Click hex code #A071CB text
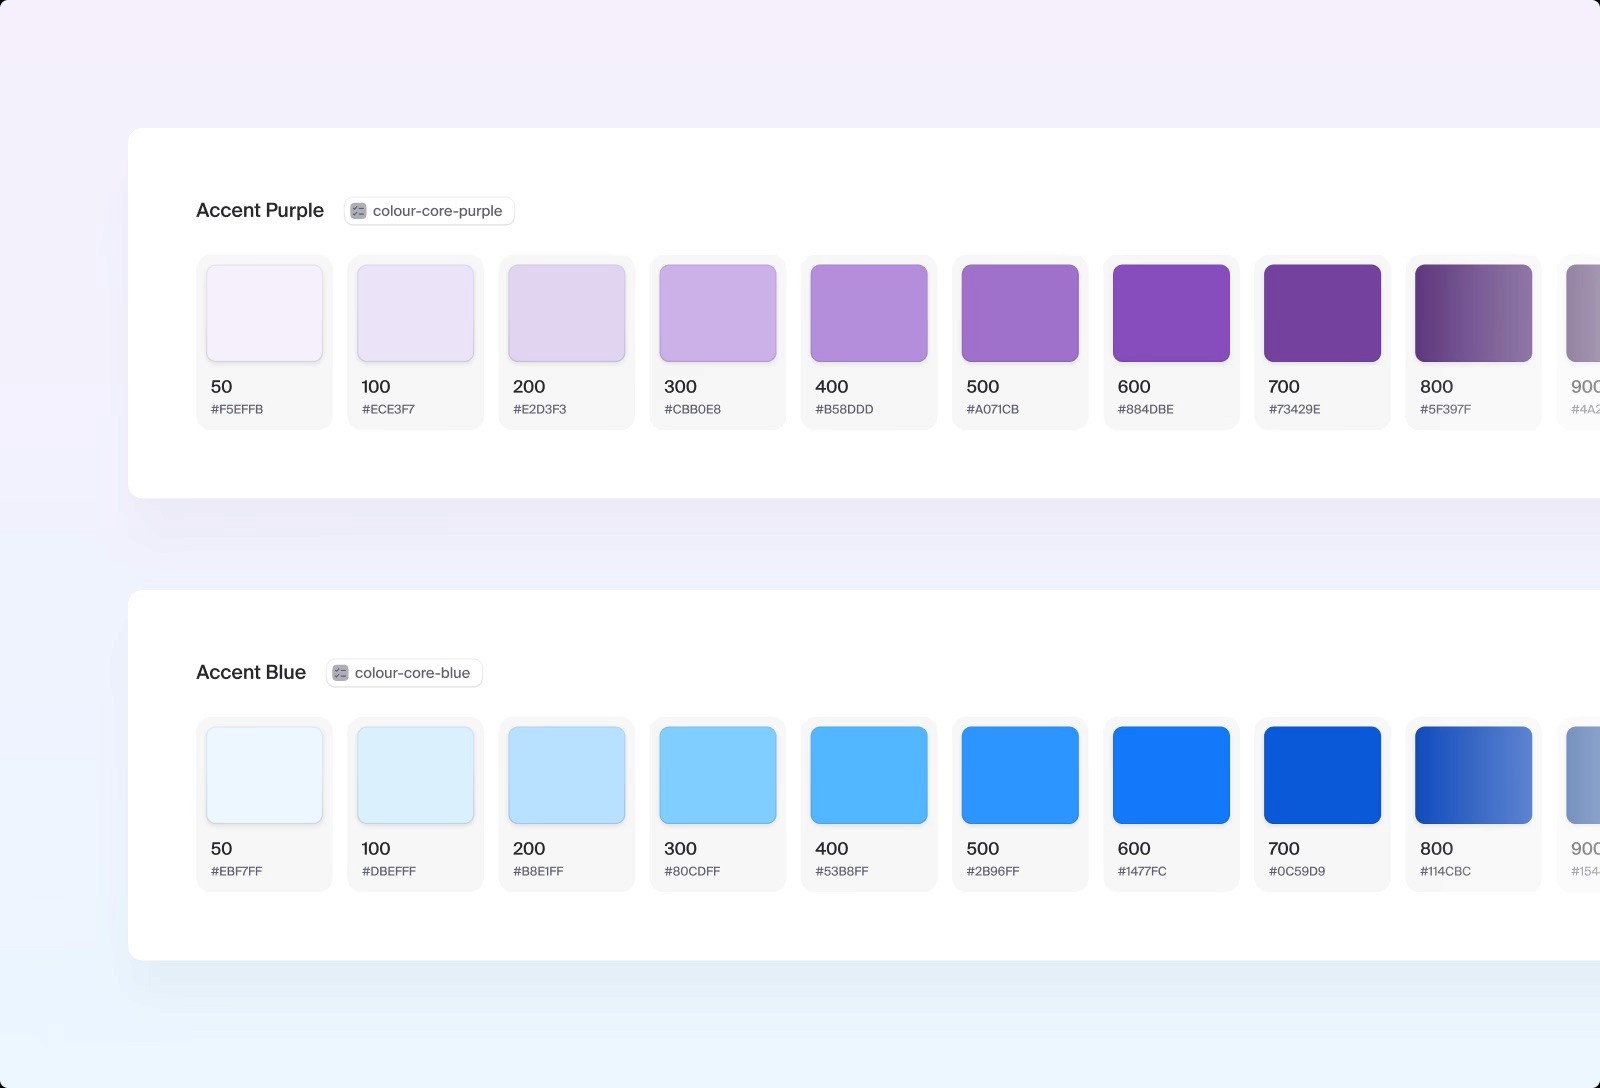Viewport: 1600px width, 1088px height. point(993,409)
